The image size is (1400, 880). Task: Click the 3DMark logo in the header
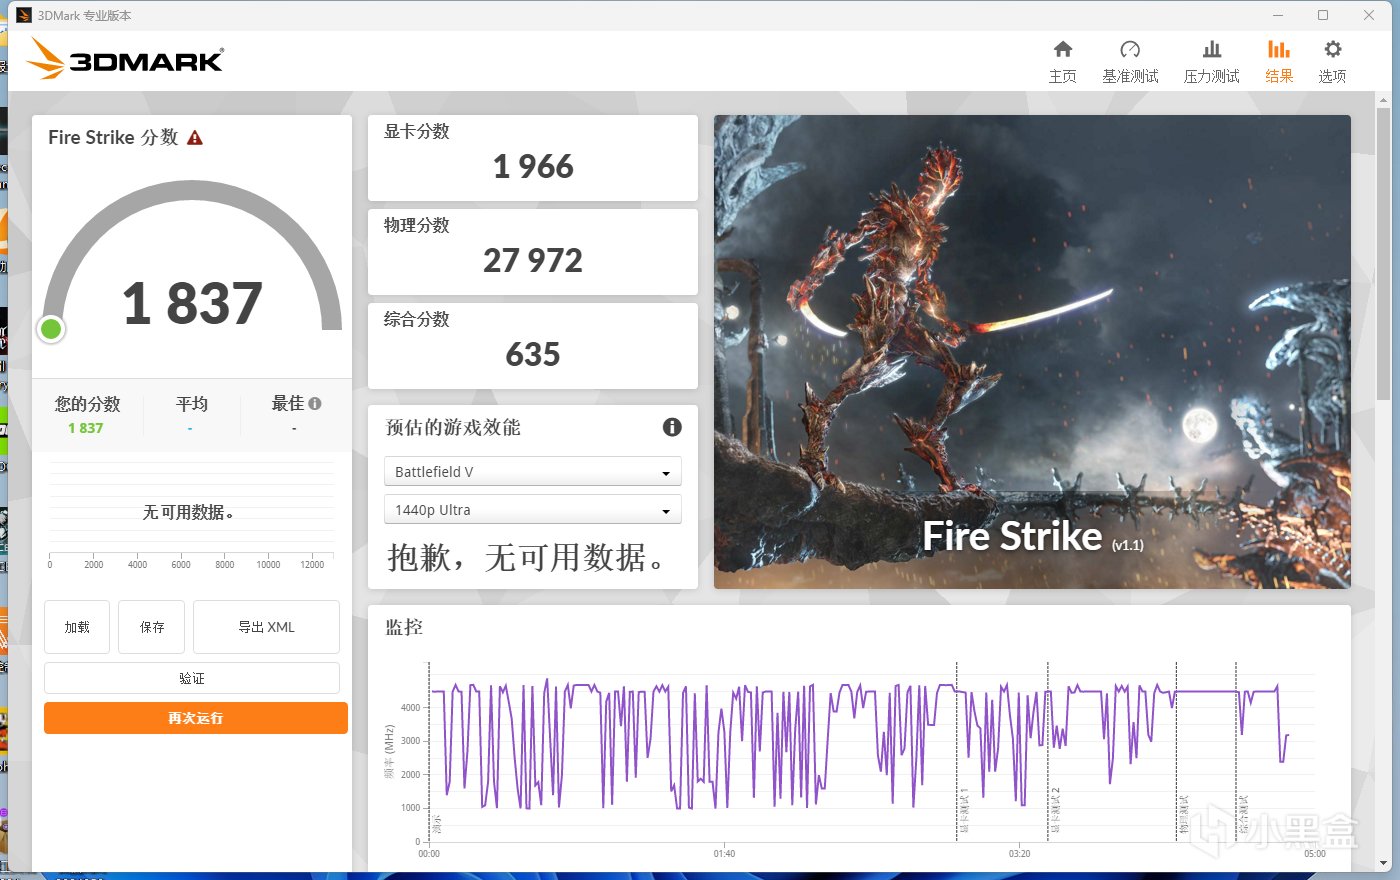click(126, 59)
